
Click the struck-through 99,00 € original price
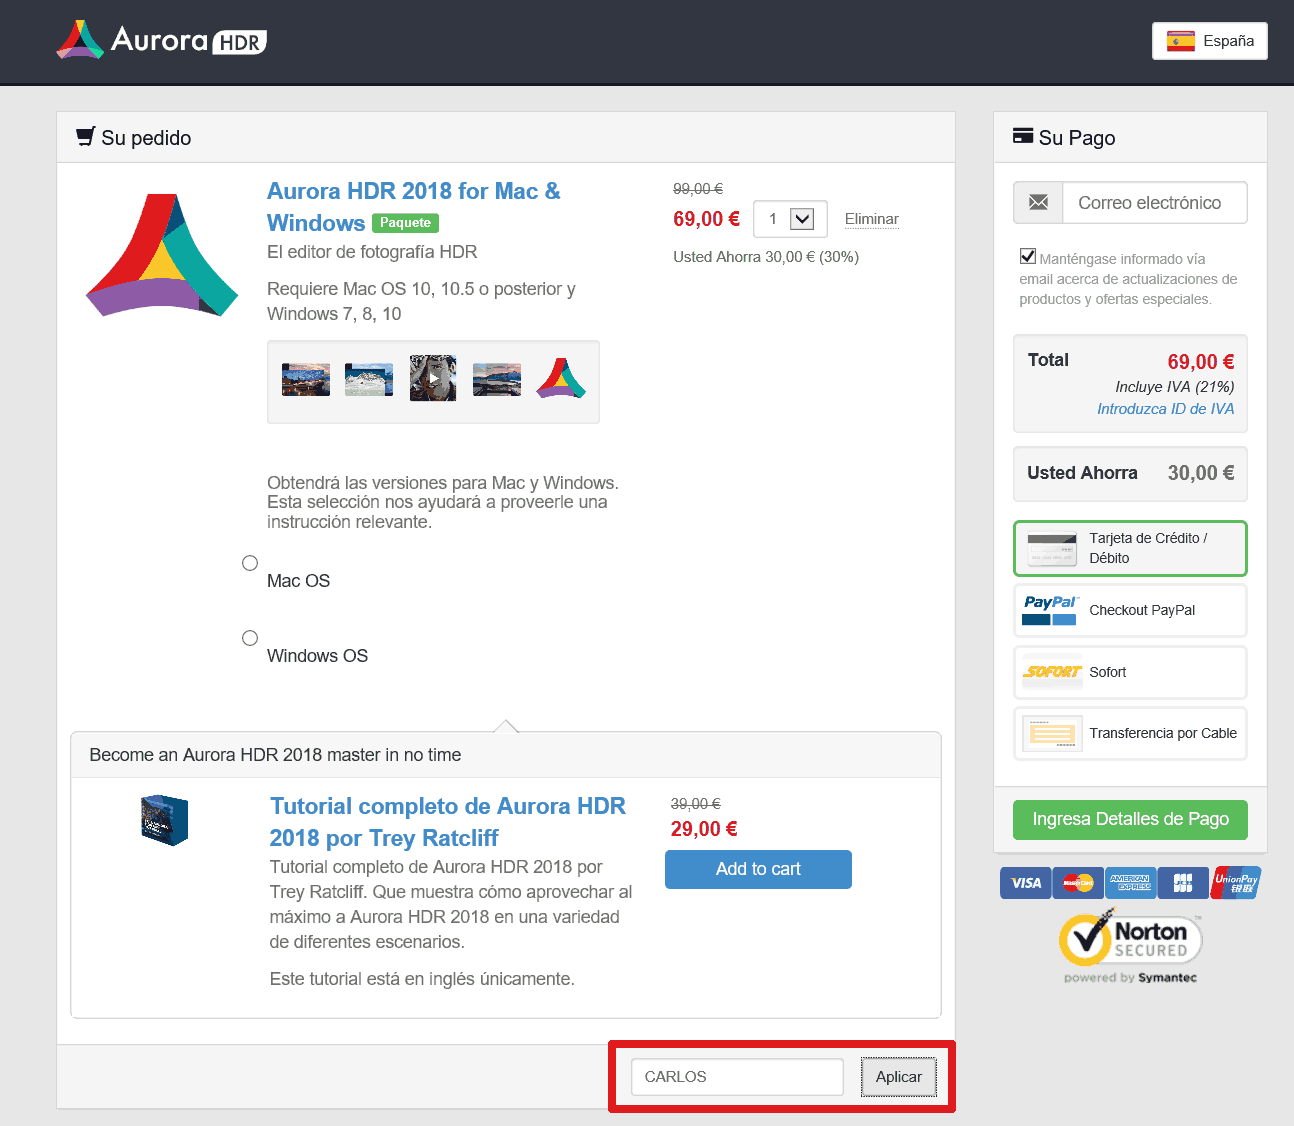pyautogui.click(x=698, y=188)
